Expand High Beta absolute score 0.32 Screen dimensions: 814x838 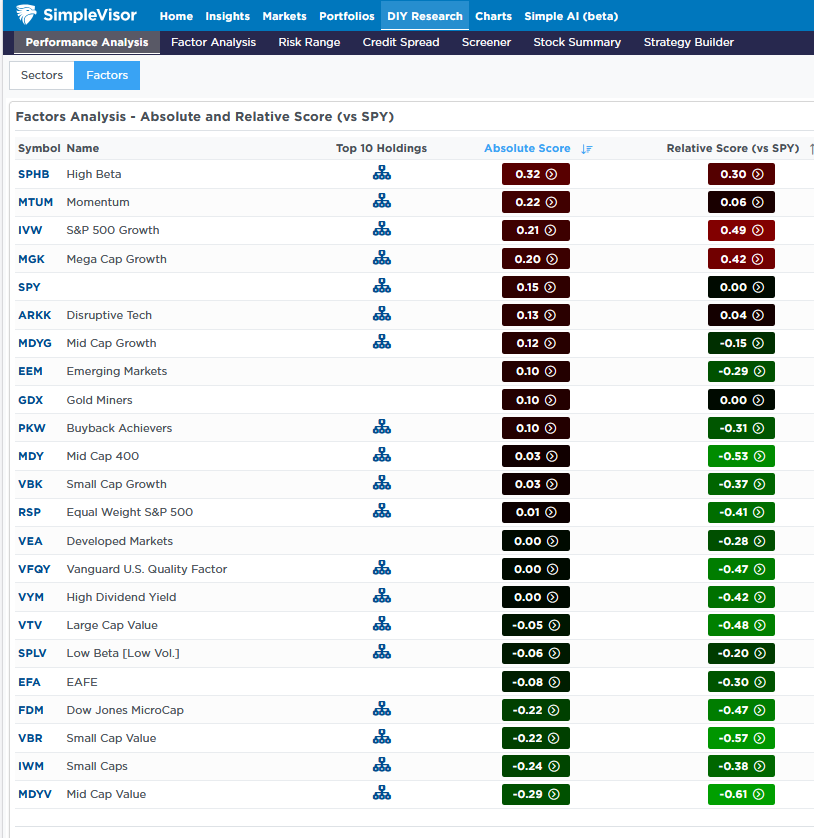[536, 174]
